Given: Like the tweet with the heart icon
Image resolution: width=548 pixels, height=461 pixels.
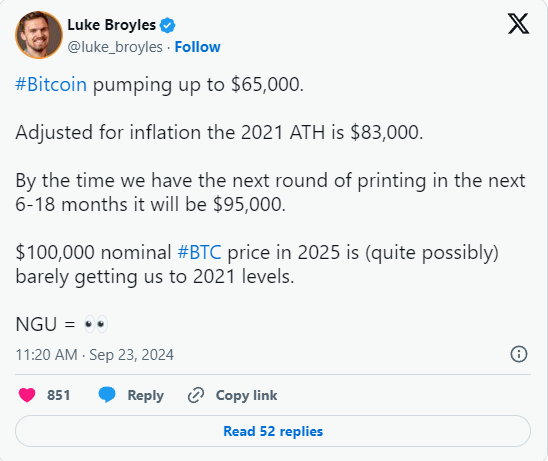Looking at the screenshot, I should [27, 395].
